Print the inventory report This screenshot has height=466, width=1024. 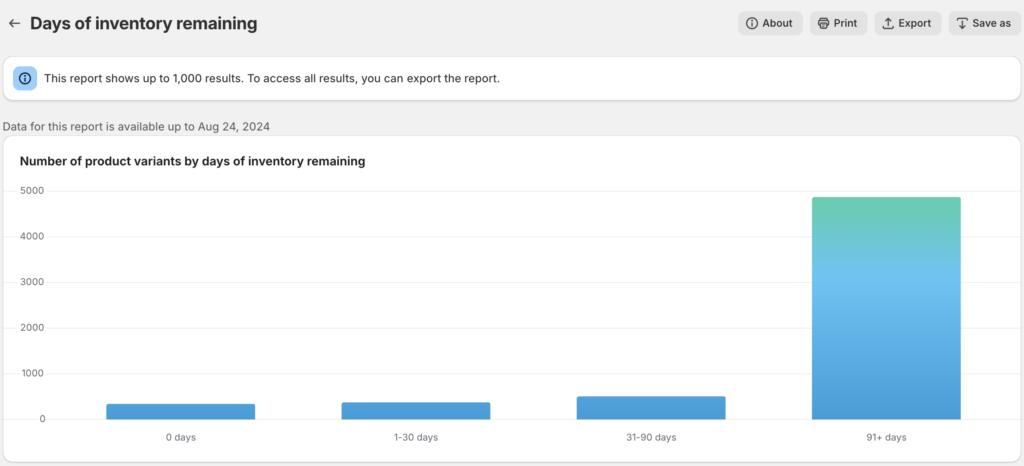(x=839, y=23)
